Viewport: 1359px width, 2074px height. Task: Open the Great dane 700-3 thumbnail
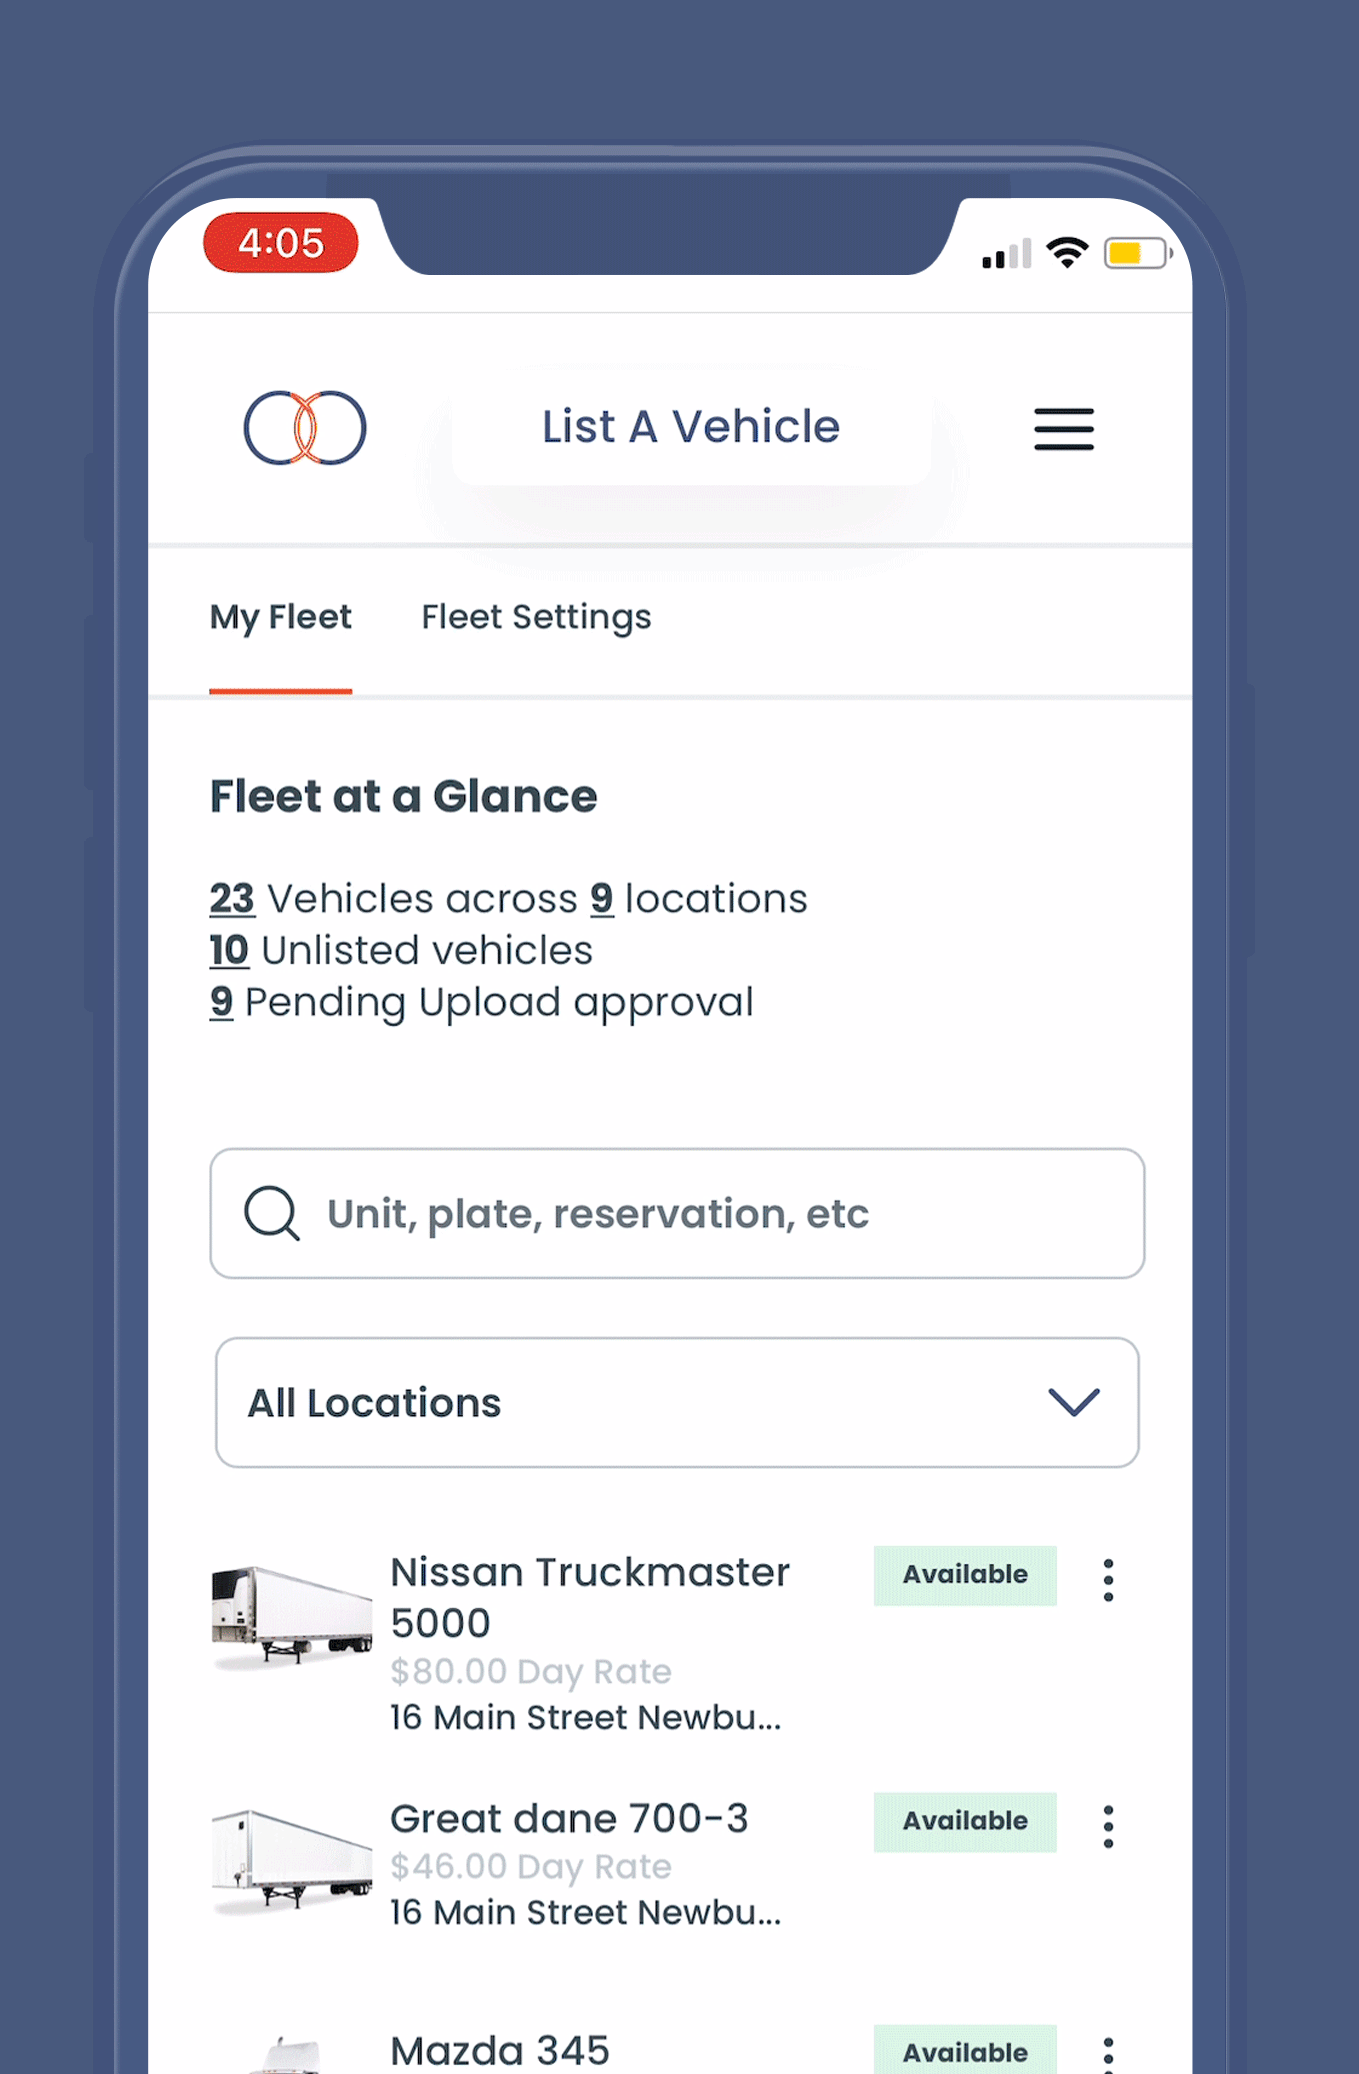[291, 1860]
